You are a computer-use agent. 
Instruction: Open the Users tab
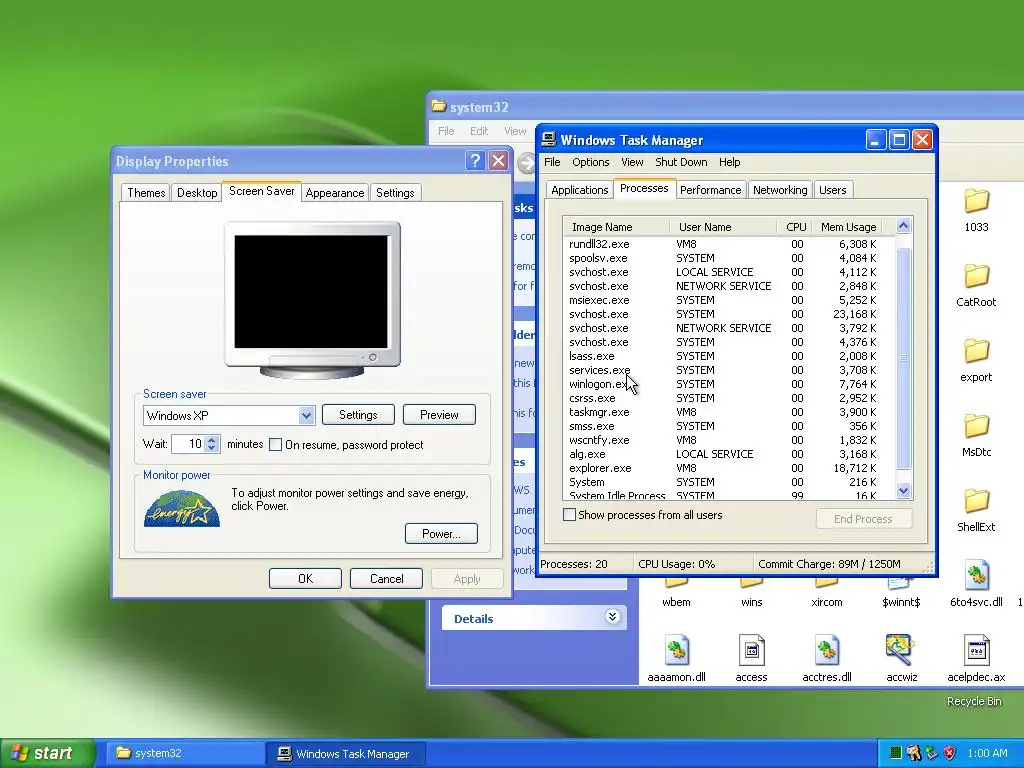tap(833, 190)
